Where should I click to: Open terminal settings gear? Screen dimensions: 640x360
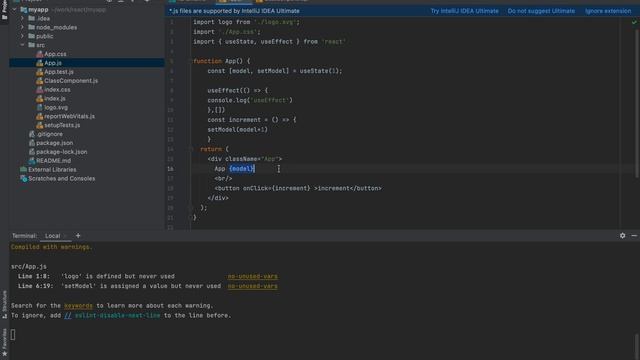pos(622,236)
